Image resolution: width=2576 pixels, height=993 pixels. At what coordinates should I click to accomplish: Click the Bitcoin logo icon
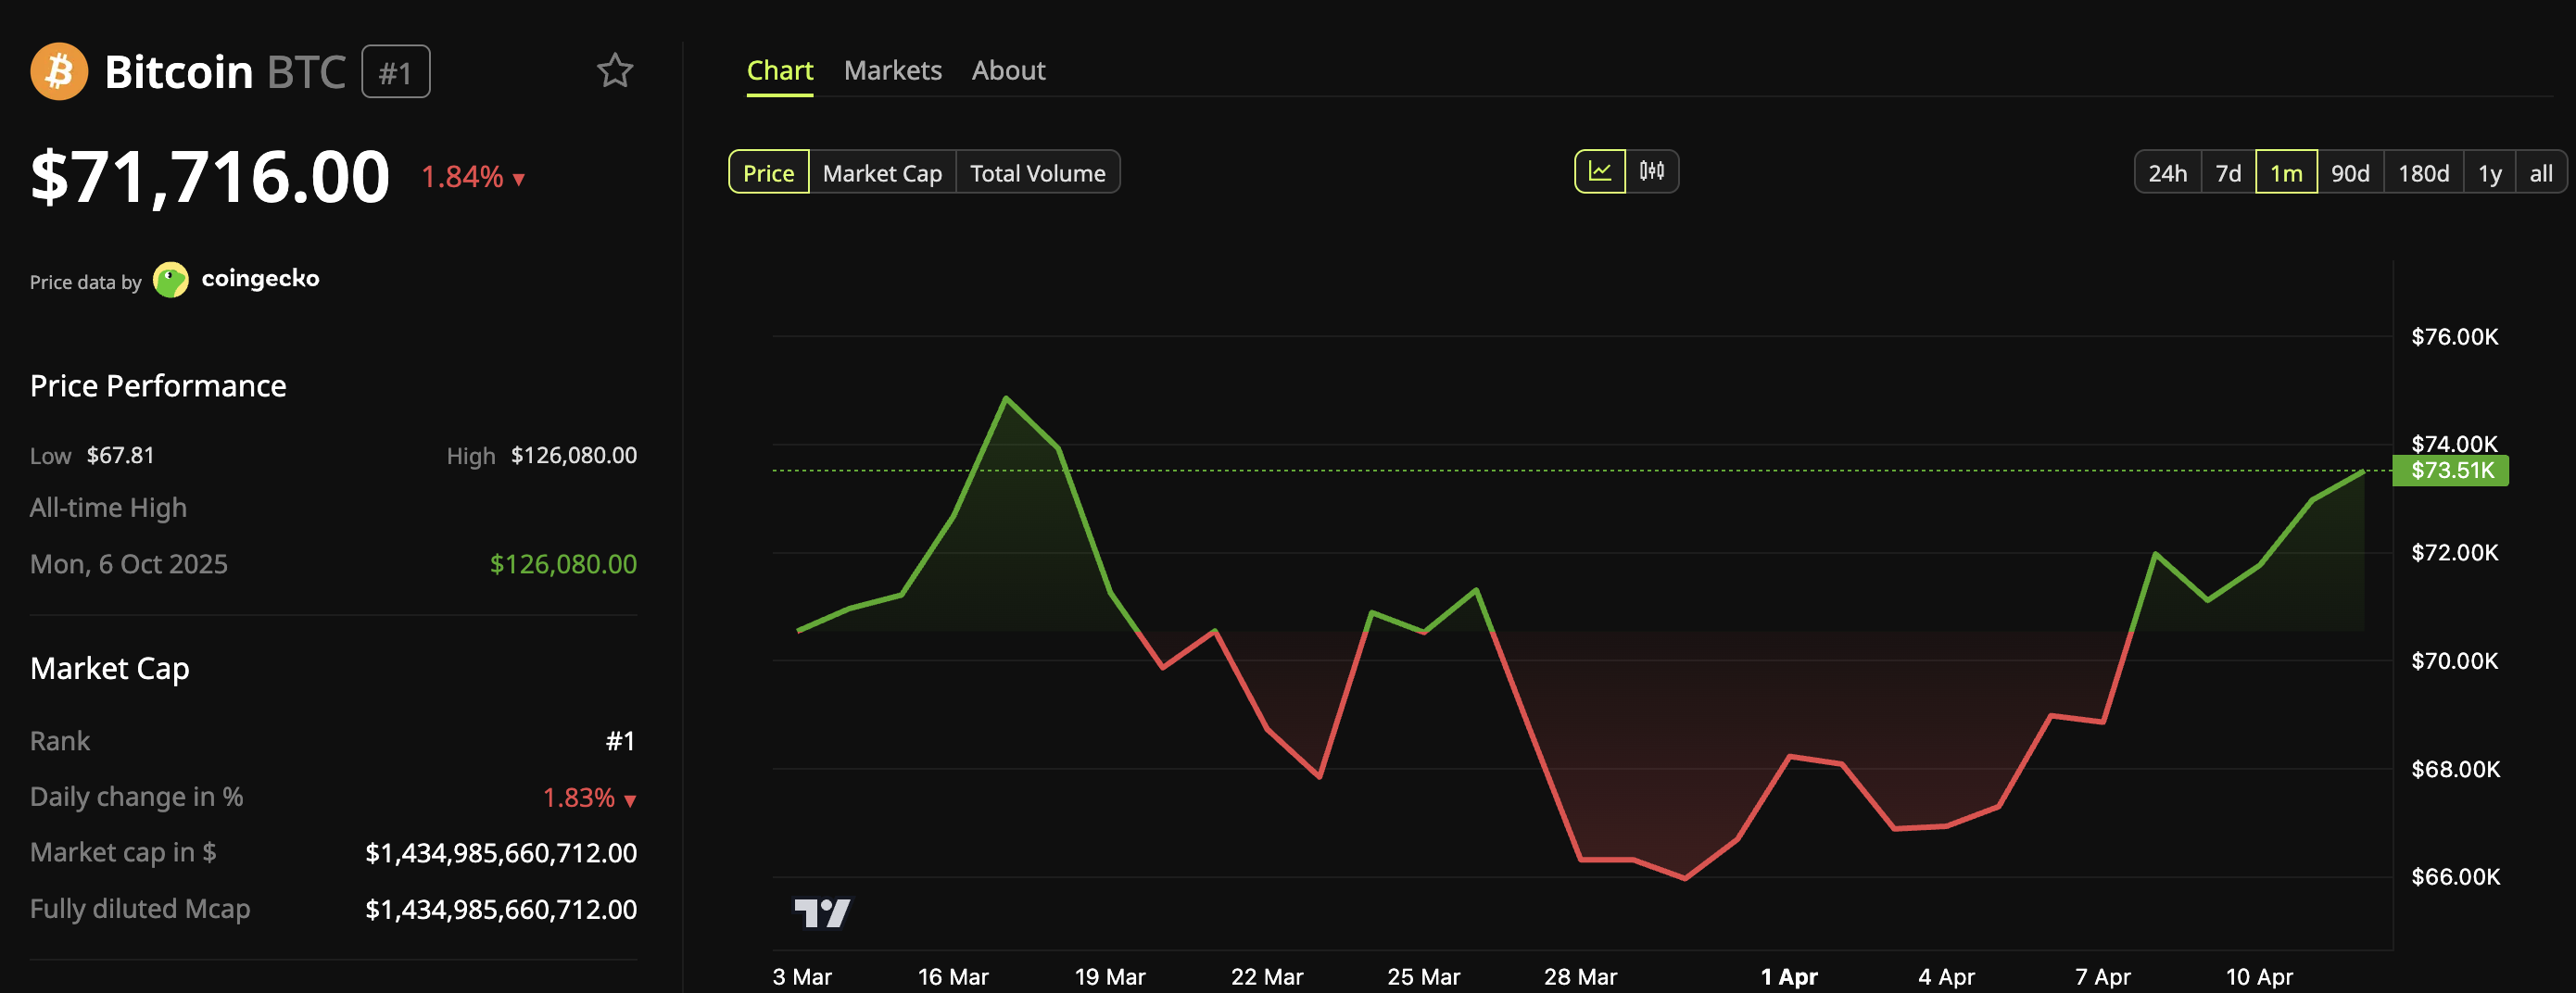pos(59,71)
